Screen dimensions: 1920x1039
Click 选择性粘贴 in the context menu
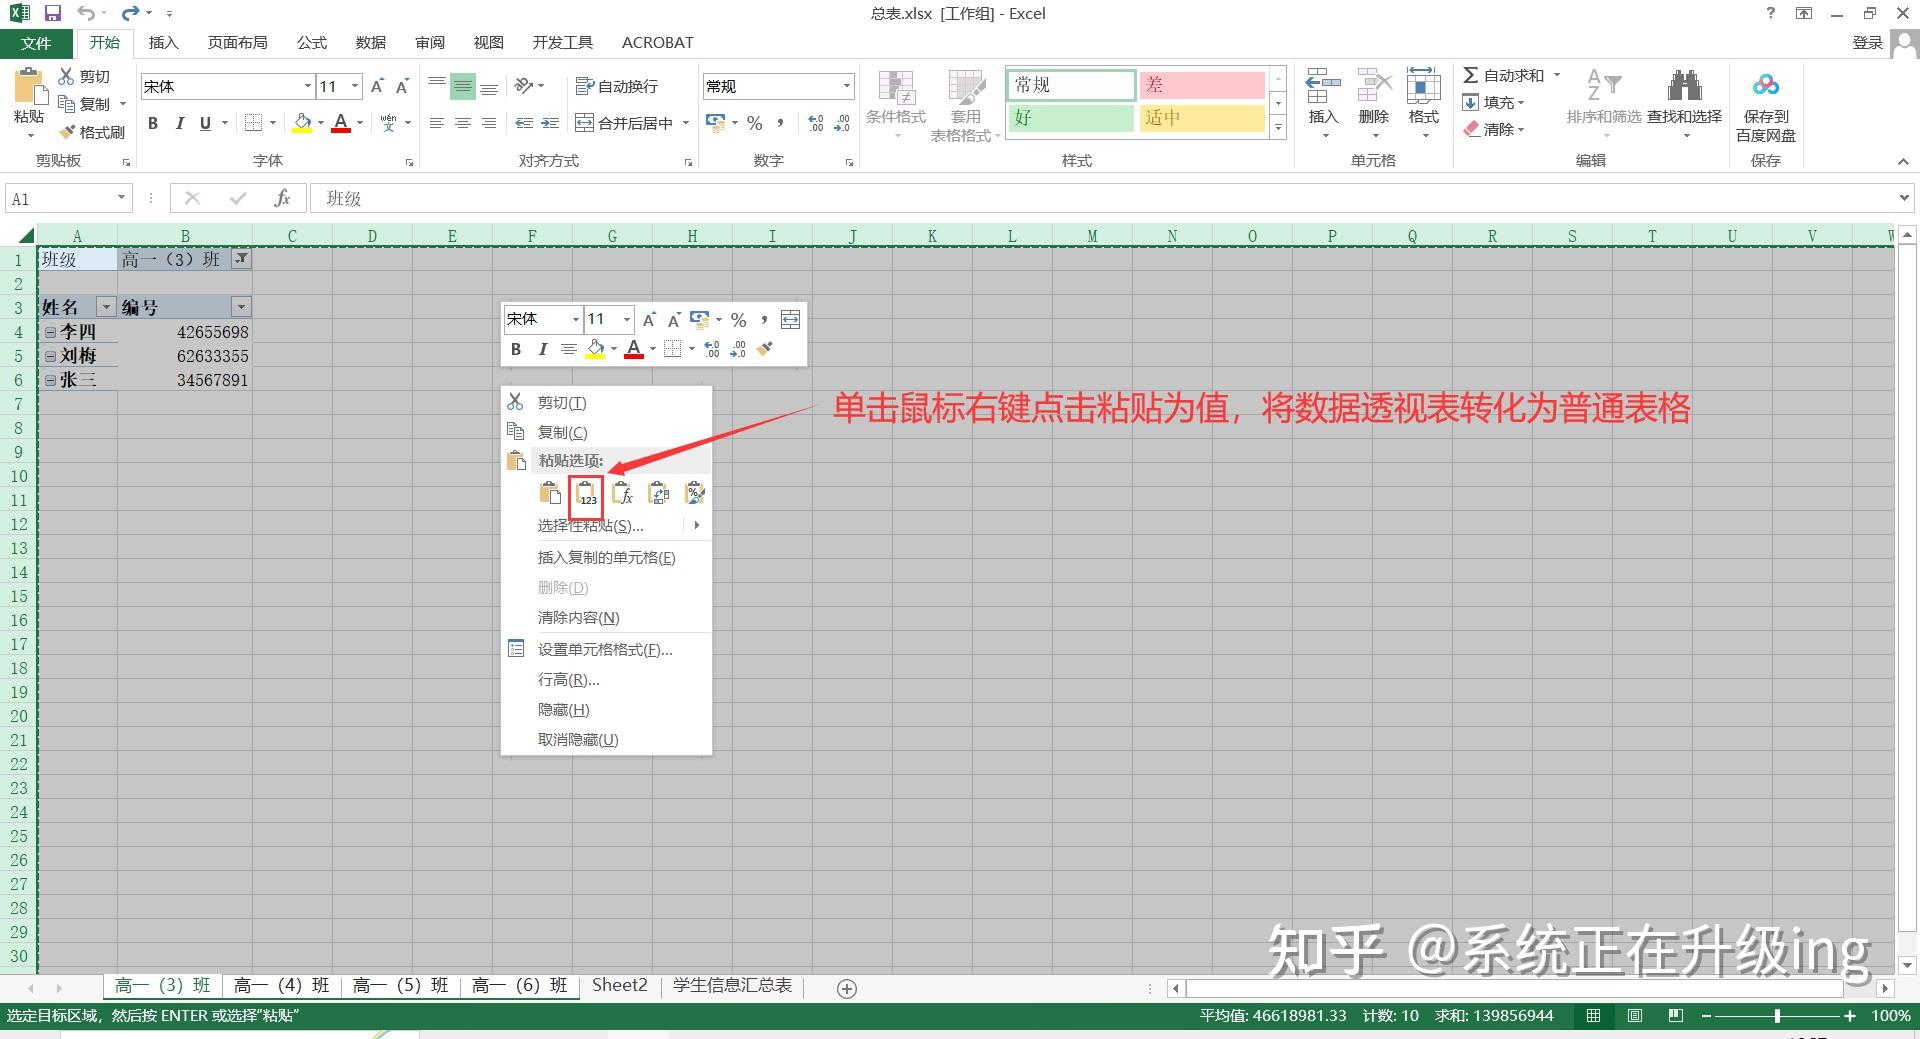click(588, 525)
